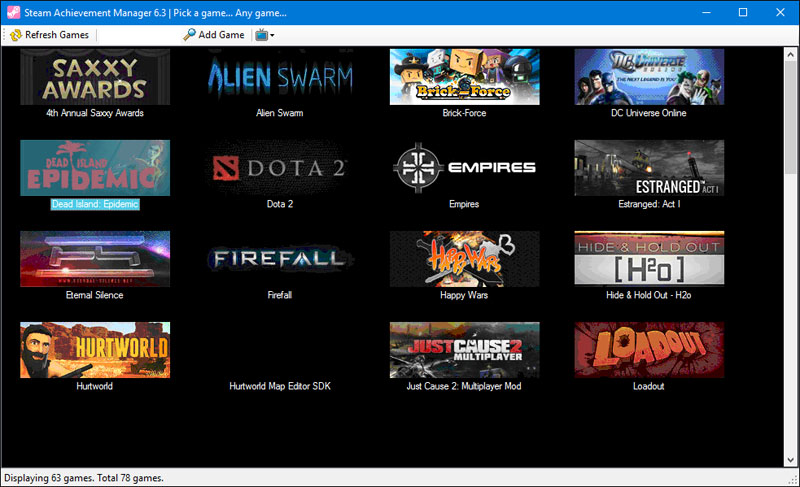Click the Refresh Games button

point(49,35)
